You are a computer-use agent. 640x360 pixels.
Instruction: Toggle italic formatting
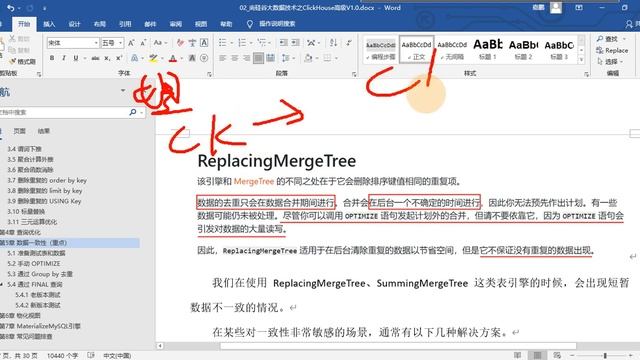click(x=64, y=58)
